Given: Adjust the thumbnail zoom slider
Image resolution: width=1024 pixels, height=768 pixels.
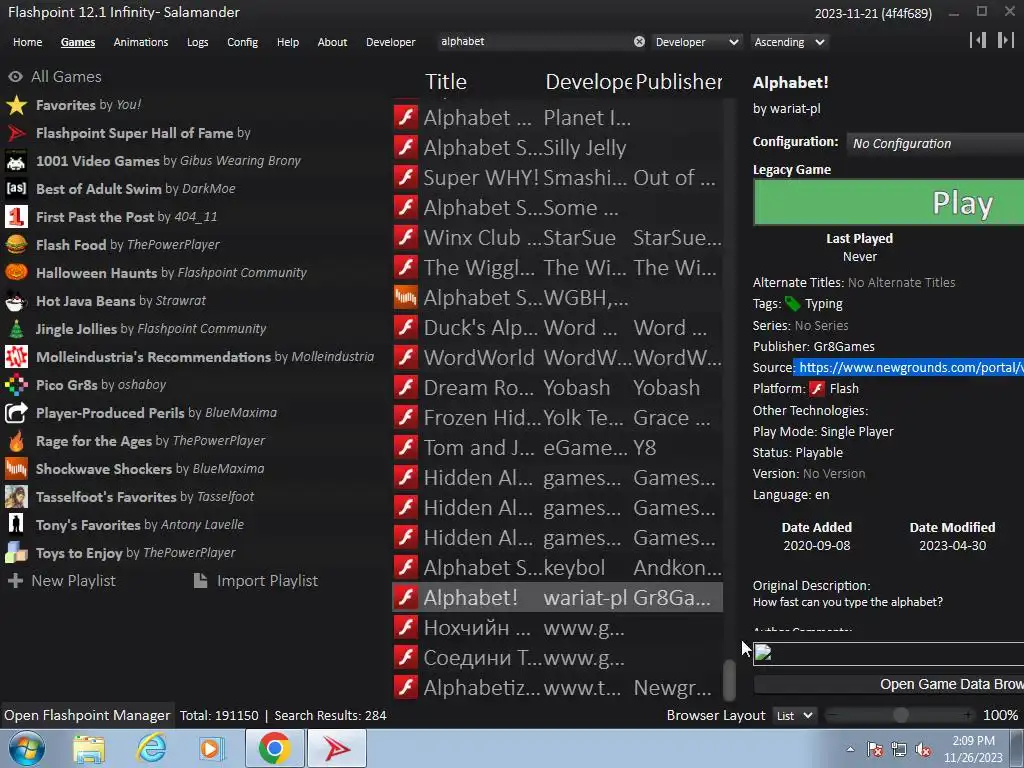Looking at the screenshot, I should coord(901,716).
